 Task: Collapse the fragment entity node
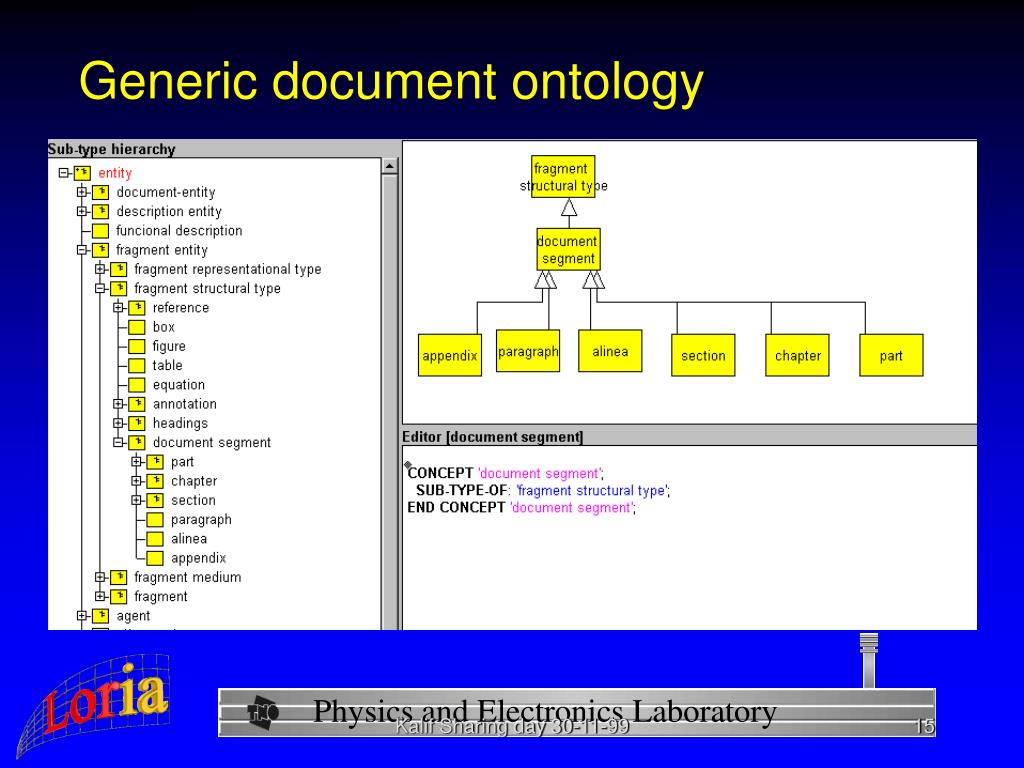point(82,250)
